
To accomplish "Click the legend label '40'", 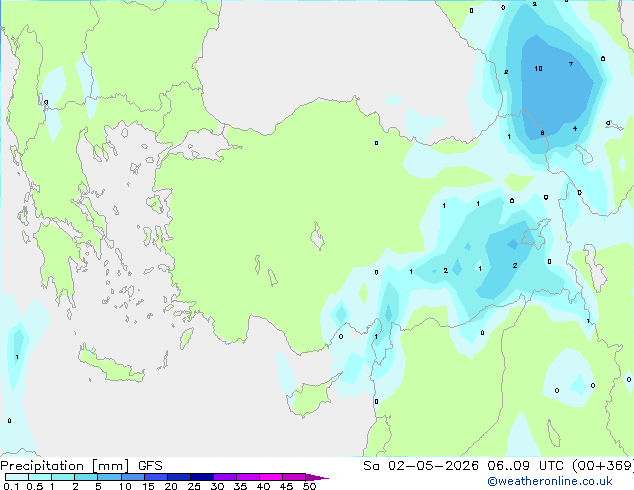I will tap(263, 486).
